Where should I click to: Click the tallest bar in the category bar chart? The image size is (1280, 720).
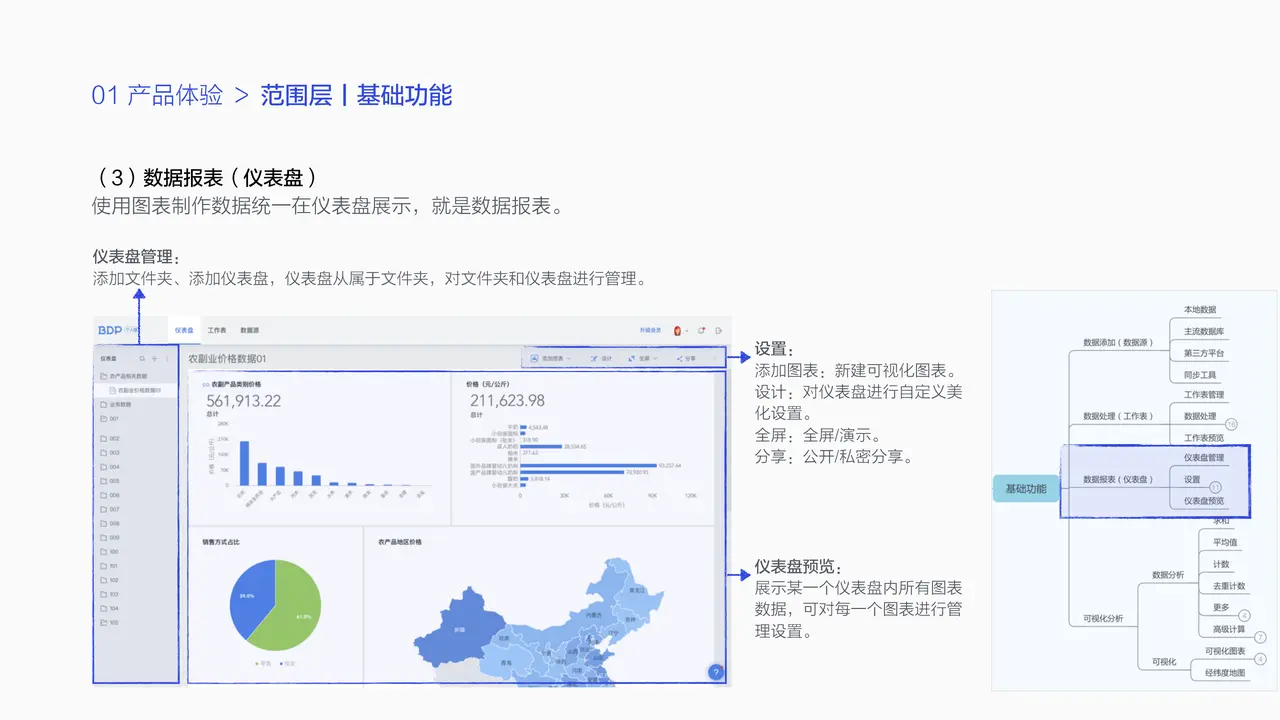point(244,463)
